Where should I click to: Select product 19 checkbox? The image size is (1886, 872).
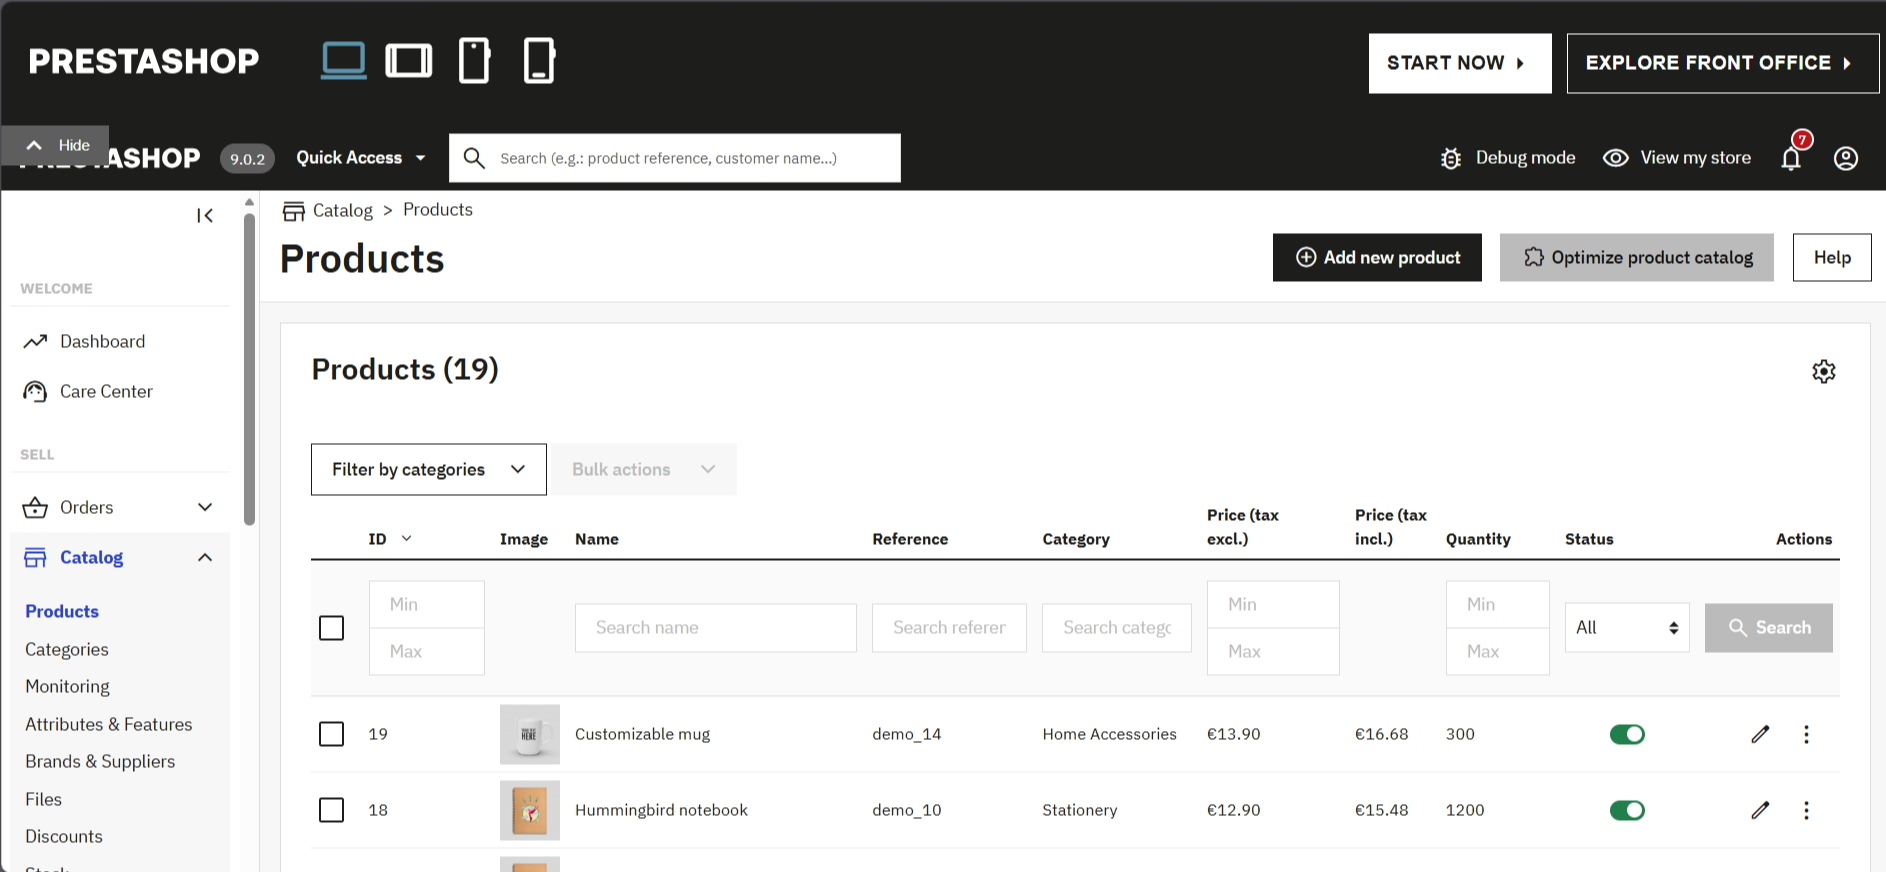tap(331, 734)
